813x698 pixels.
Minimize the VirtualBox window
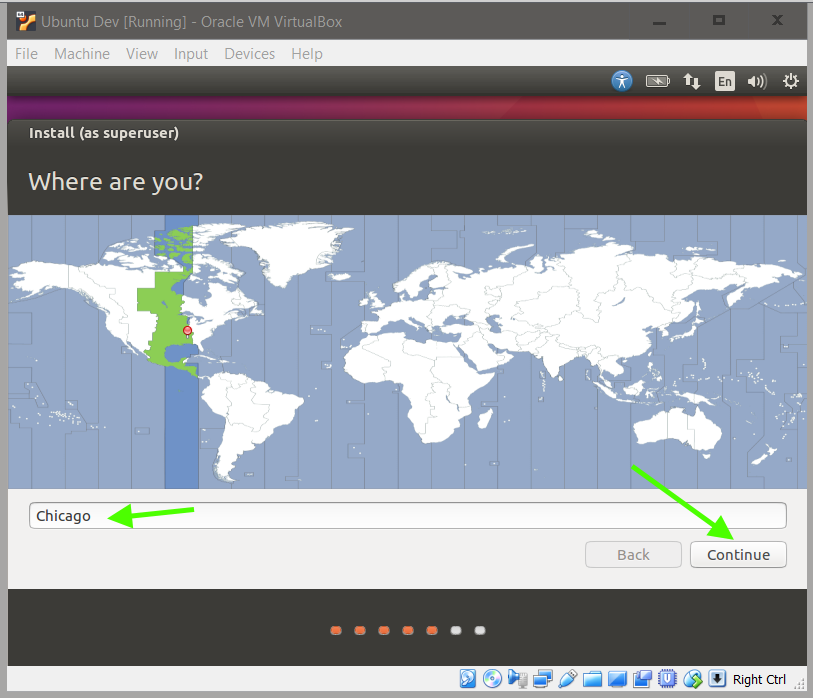[659, 22]
